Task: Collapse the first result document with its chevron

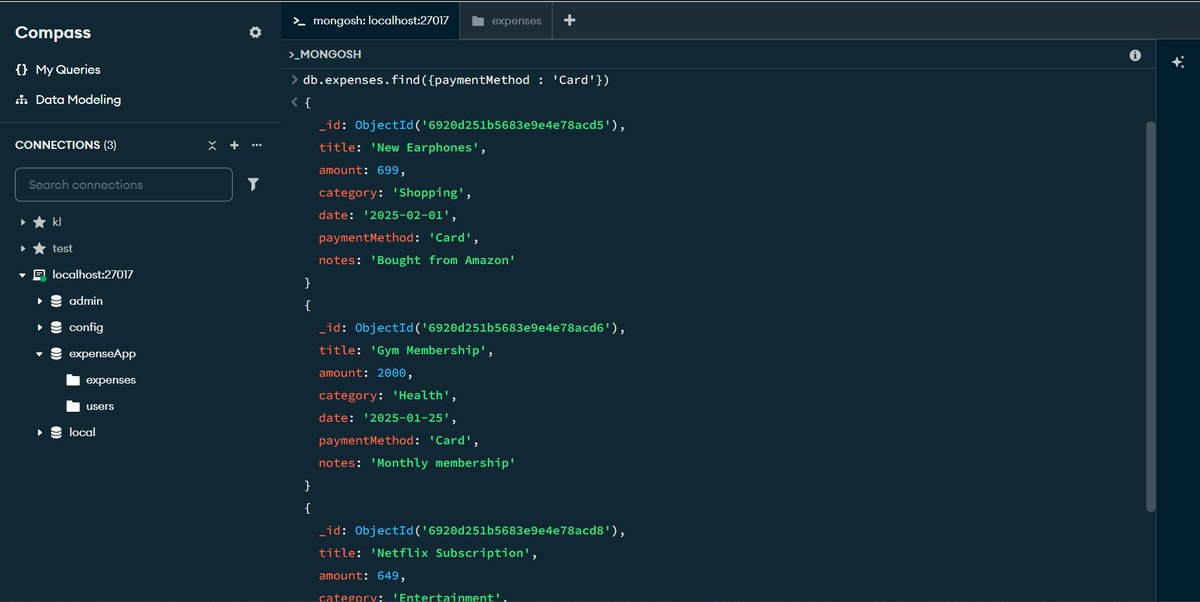Action: click(x=293, y=101)
